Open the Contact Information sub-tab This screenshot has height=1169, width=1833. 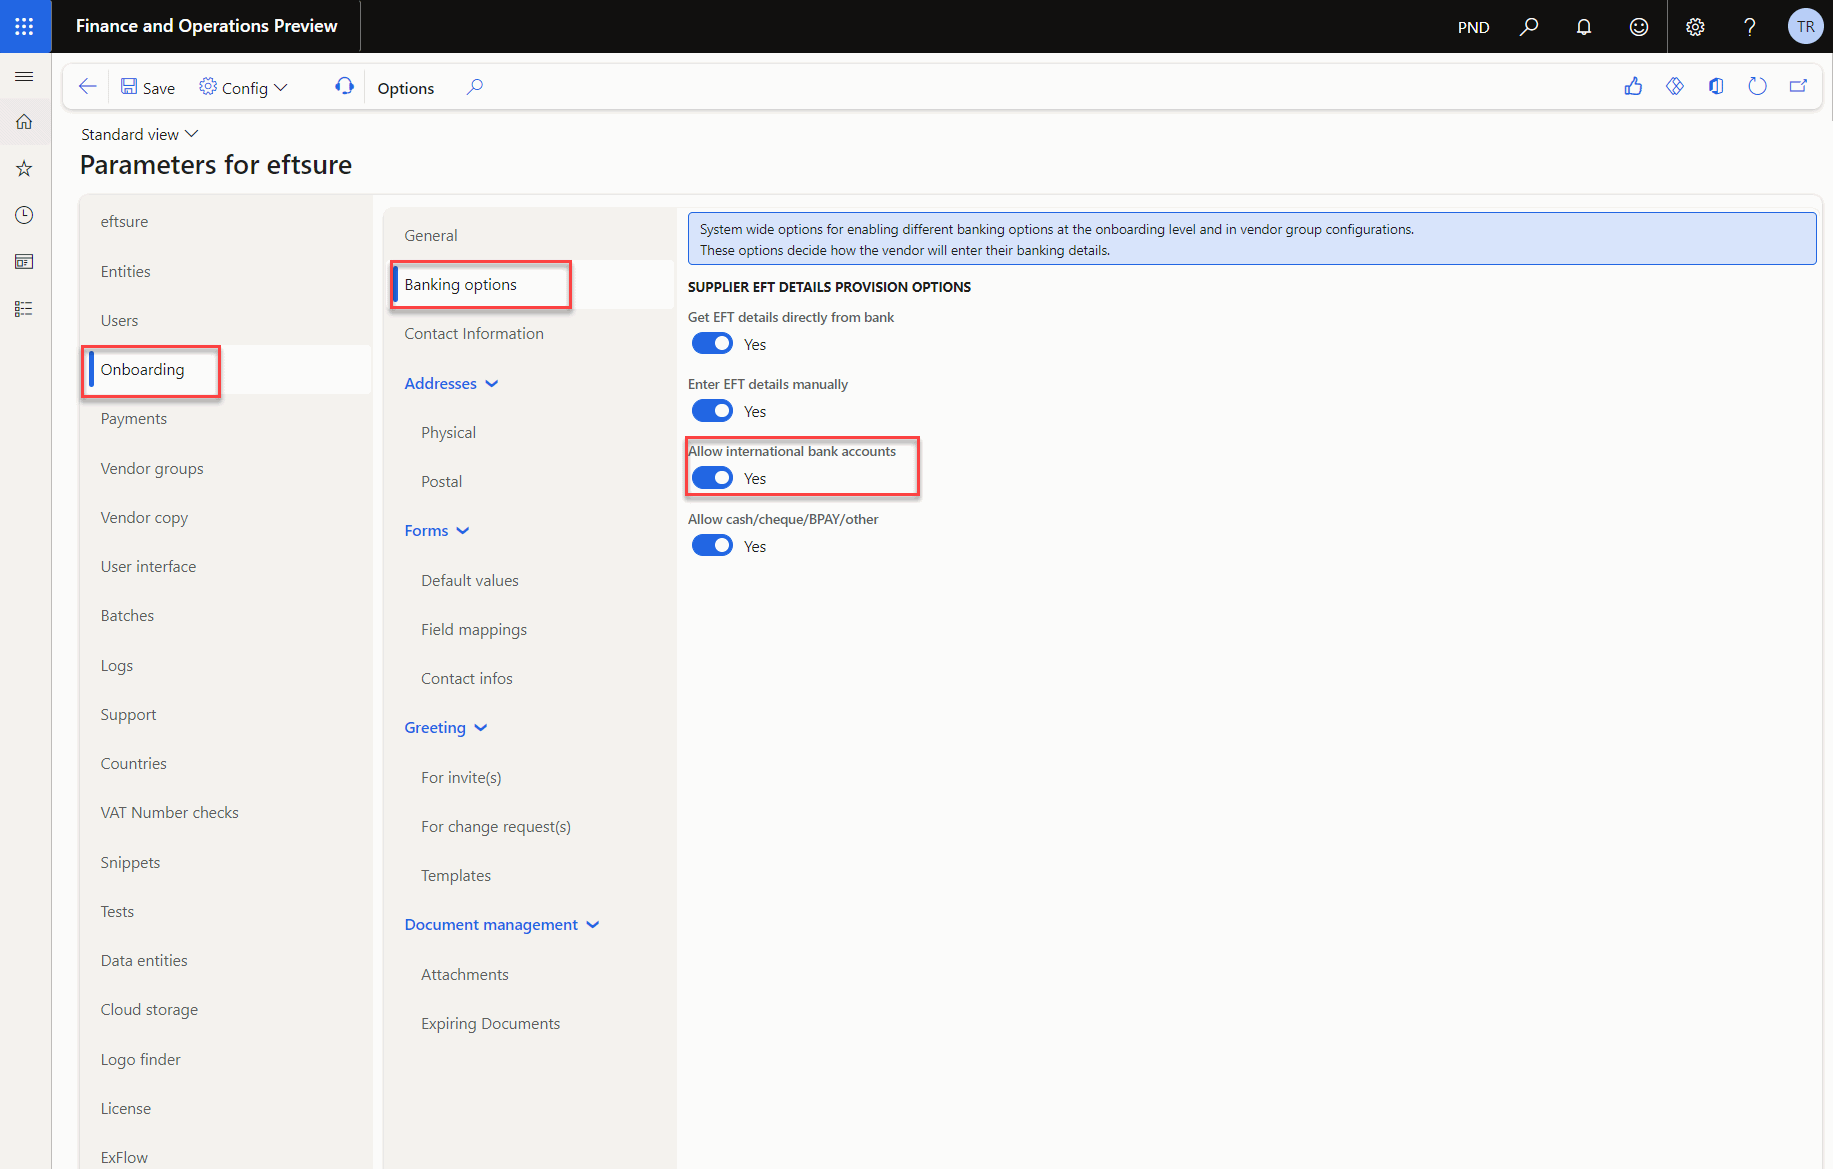[531, 334]
